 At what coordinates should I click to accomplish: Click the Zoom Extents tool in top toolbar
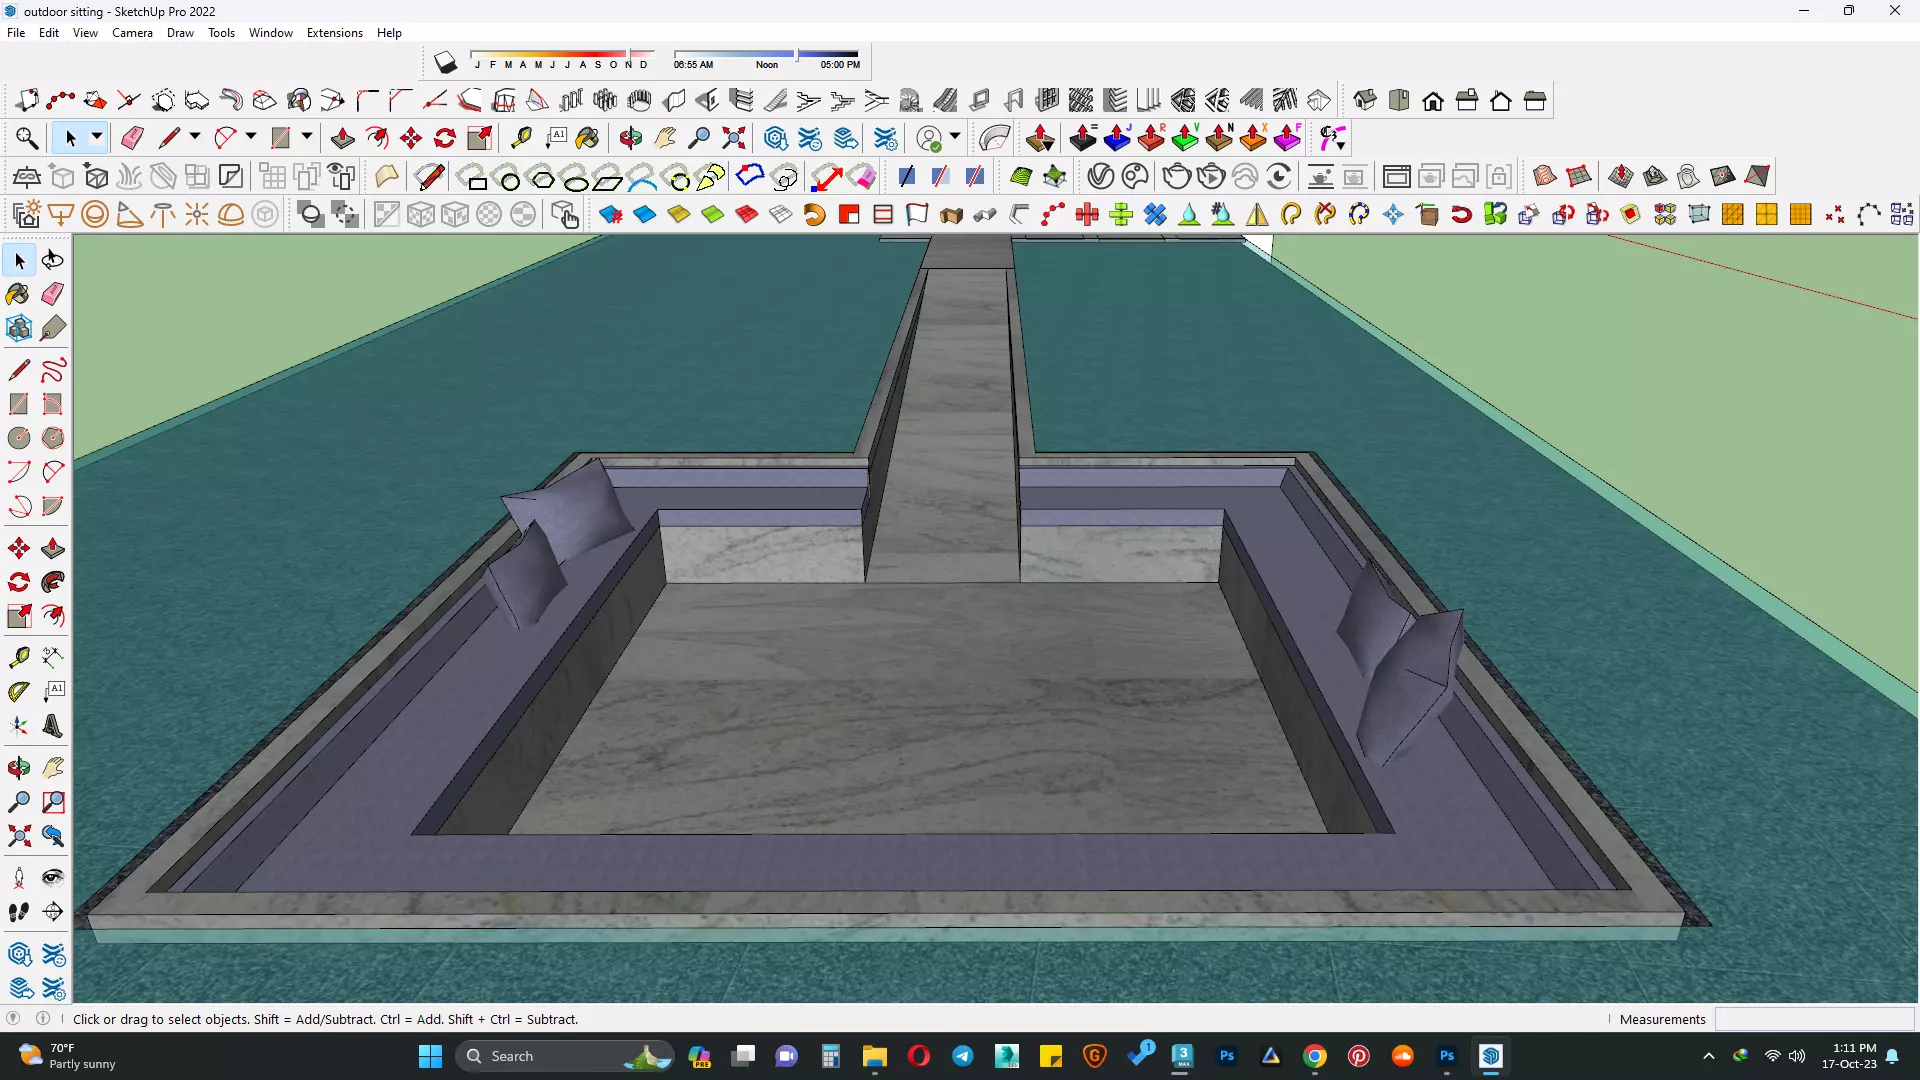coord(734,138)
